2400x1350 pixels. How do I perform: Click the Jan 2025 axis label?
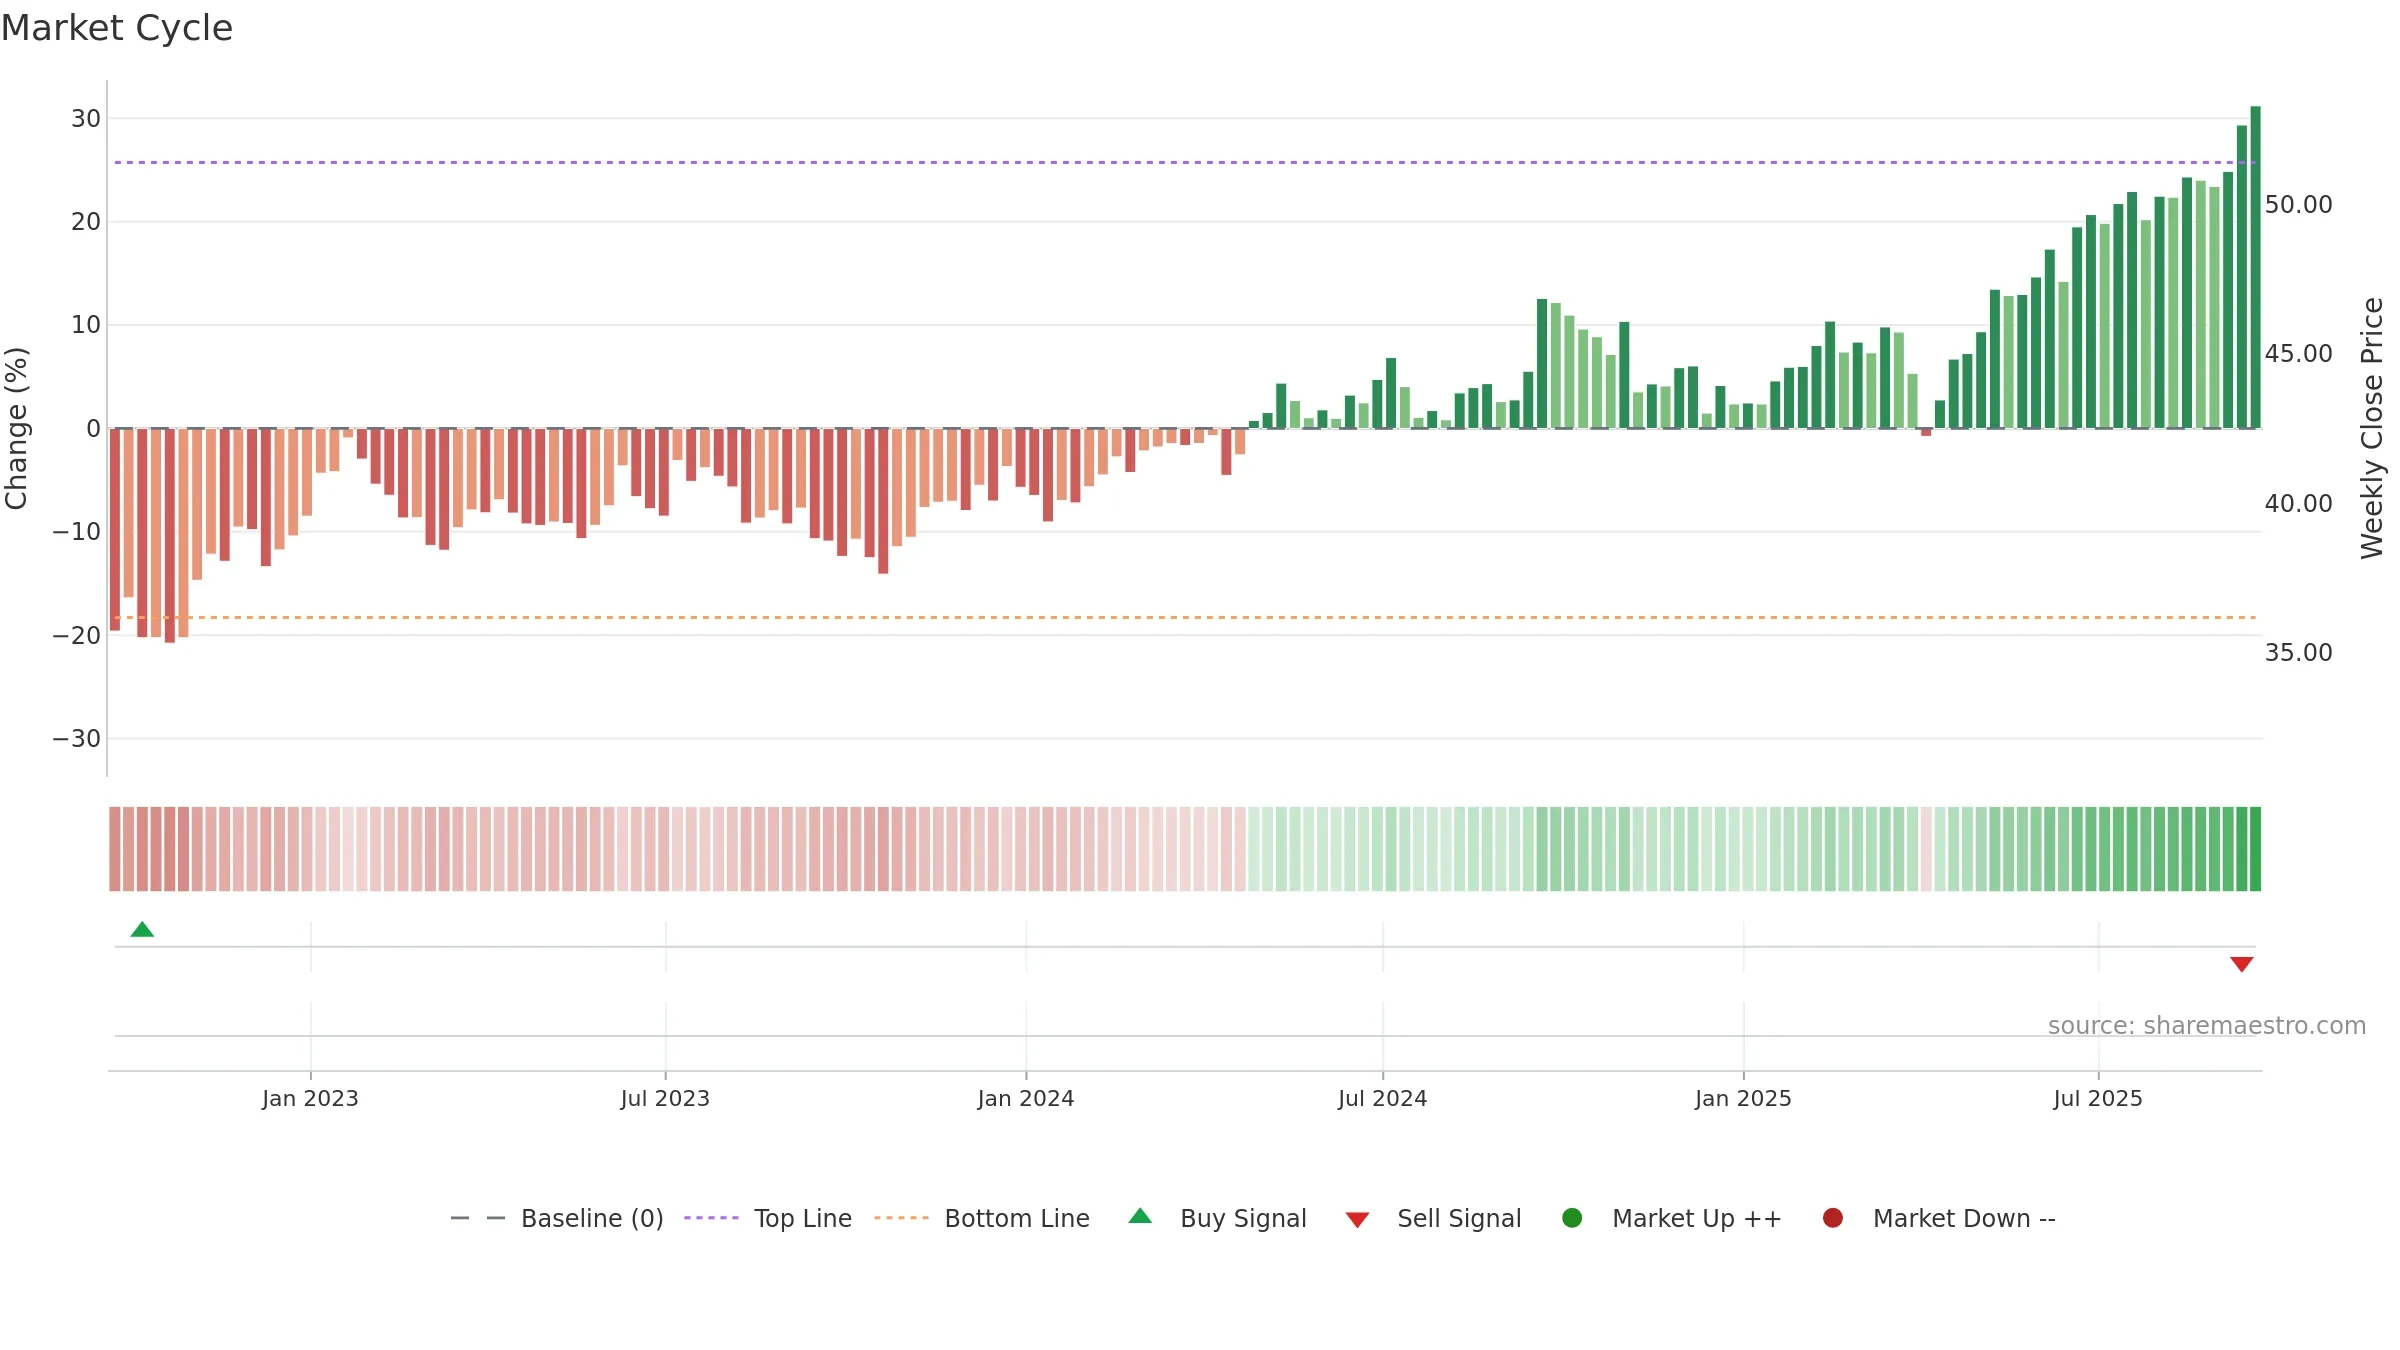tap(1743, 1099)
